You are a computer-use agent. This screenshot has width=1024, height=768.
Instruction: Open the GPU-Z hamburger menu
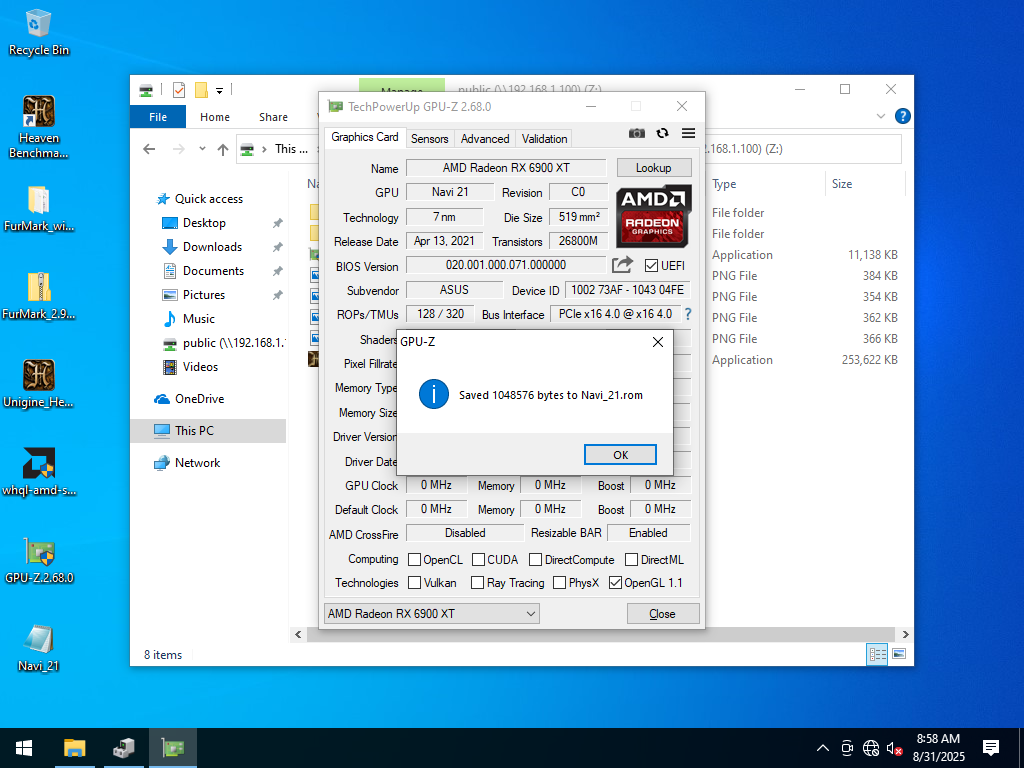[688, 133]
